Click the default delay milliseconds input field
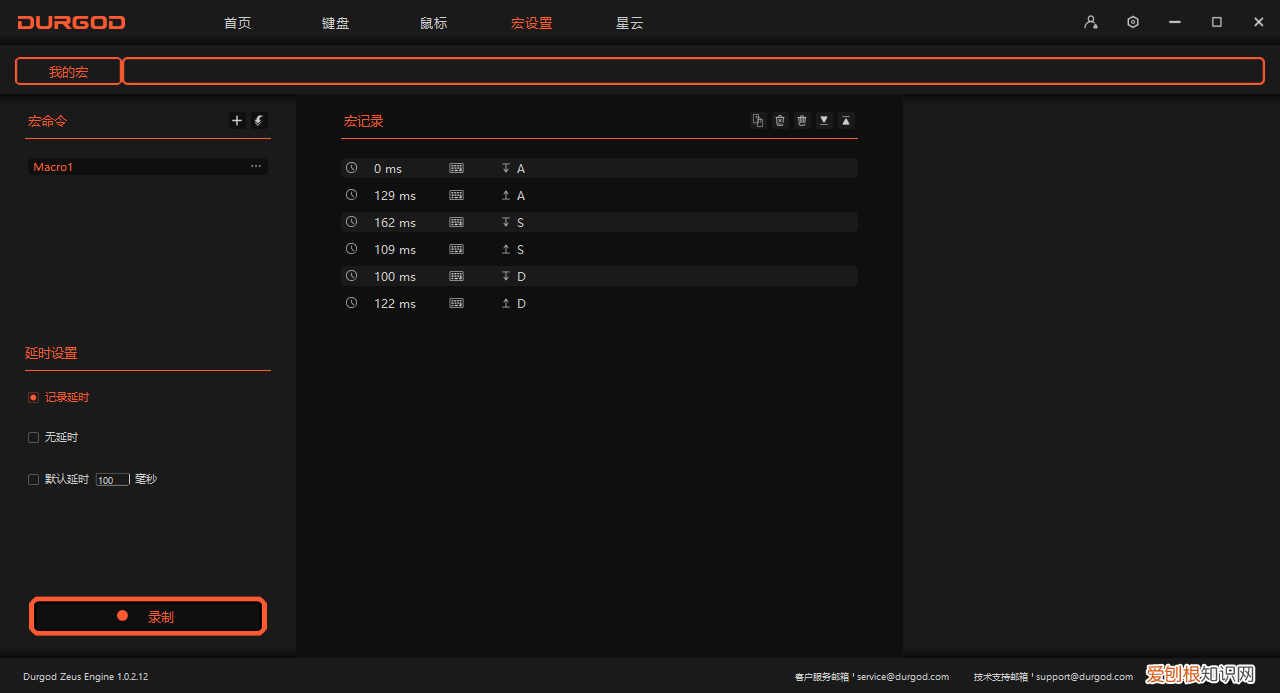This screenshot has width=1280, height=693. [x=111, y=479]
